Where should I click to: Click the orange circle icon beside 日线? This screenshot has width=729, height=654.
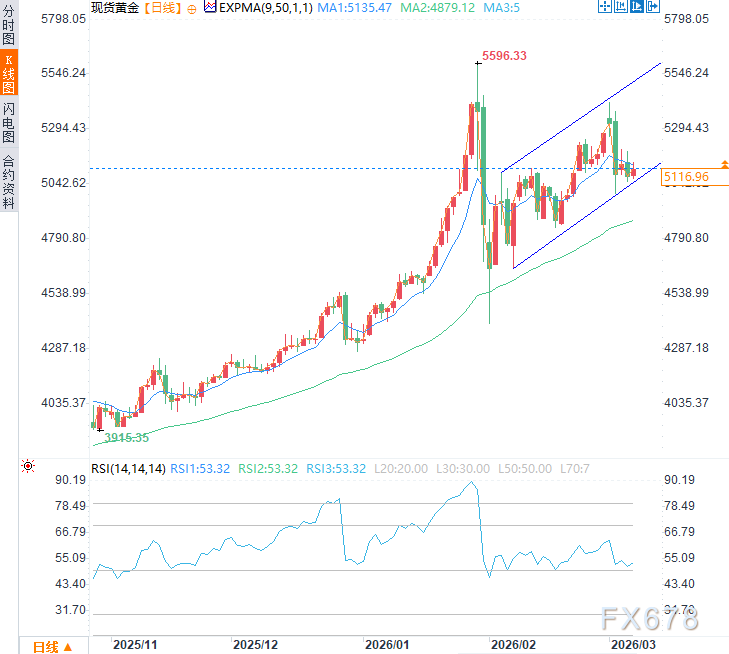point(192,9)
